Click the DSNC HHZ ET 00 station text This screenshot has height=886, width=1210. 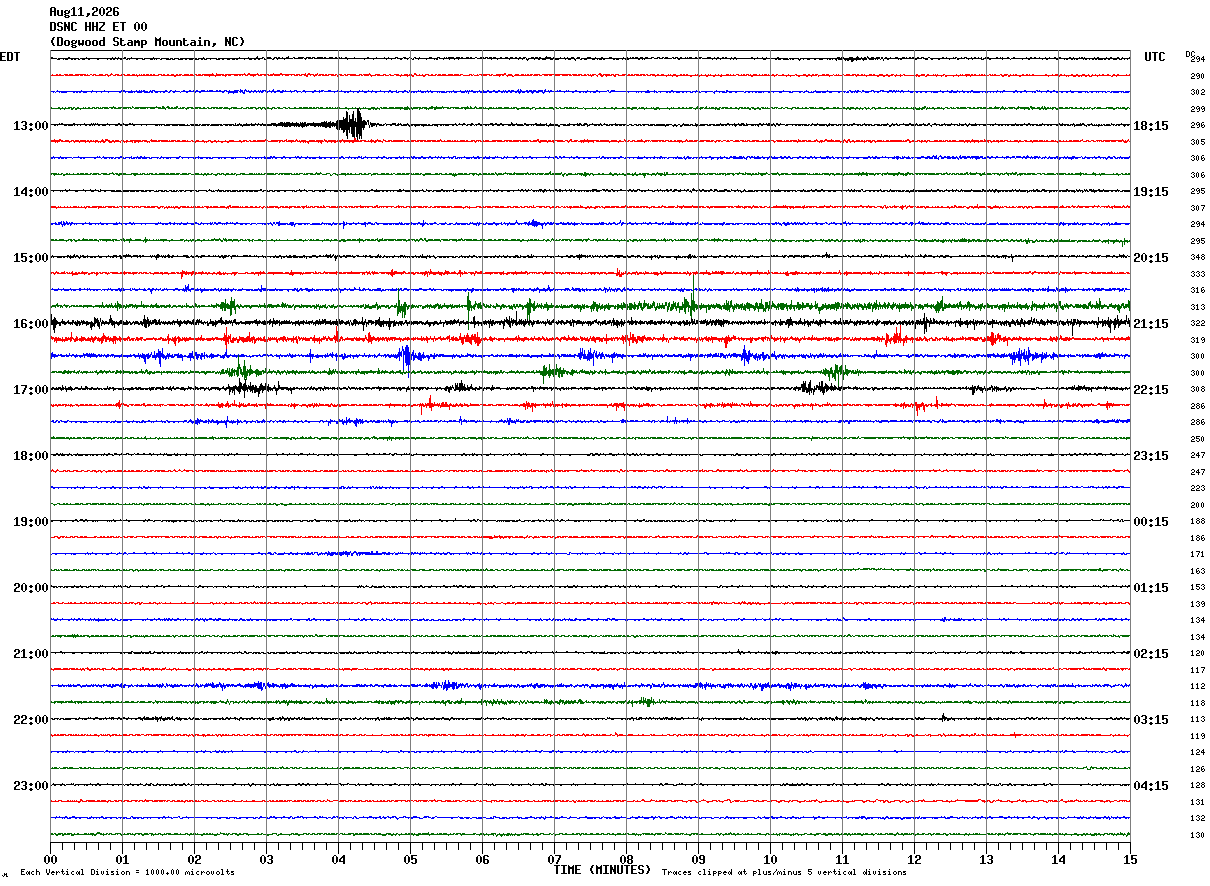[98, 27]
